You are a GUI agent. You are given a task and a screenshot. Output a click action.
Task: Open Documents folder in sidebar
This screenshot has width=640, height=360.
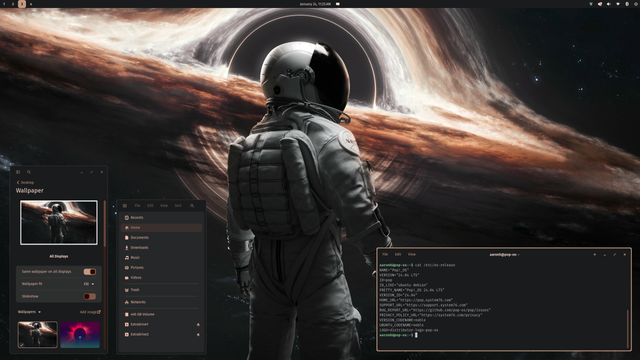pyautogui.click(x=162, y=238)
